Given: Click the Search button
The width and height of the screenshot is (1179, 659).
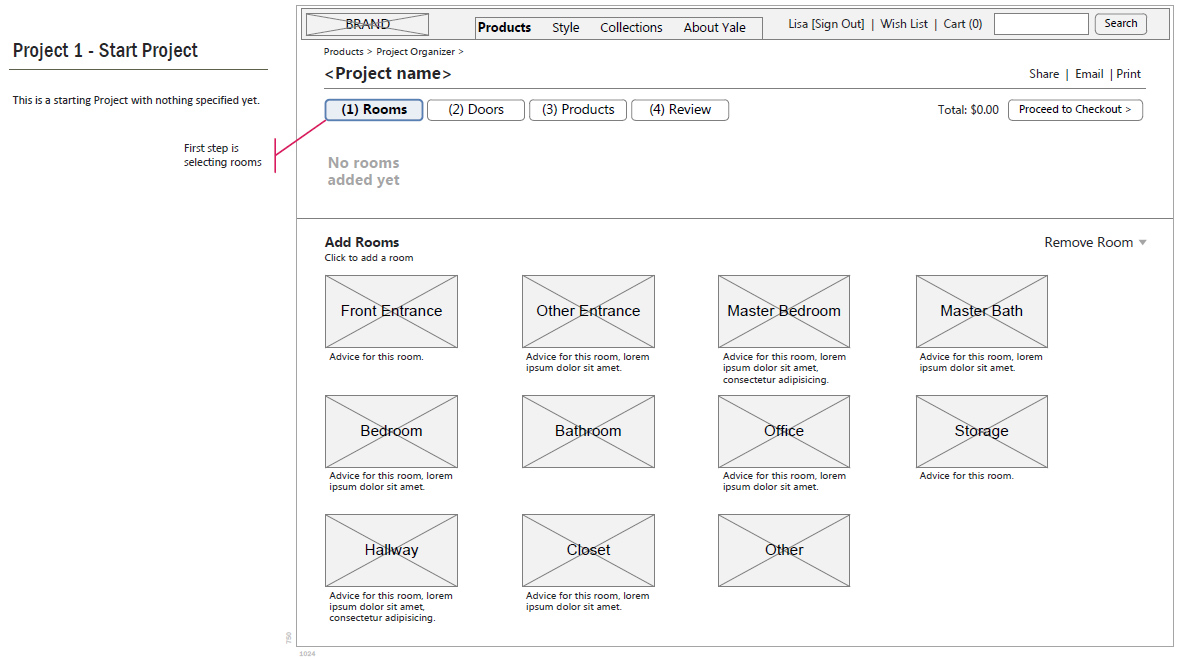Looking at the screenshot, I should [1120, 24].
